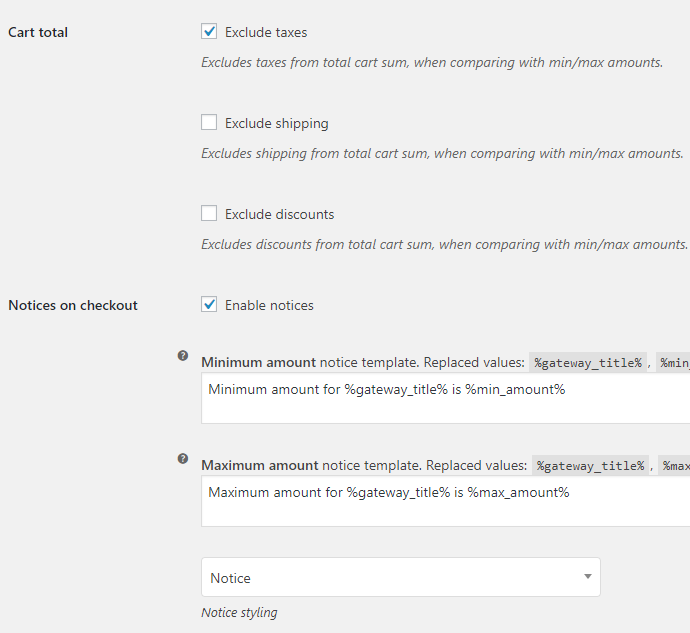This screenshot has width=690, height=633.
Task: Open help tooltip for Maximum amount template
Action: point(183,459)
